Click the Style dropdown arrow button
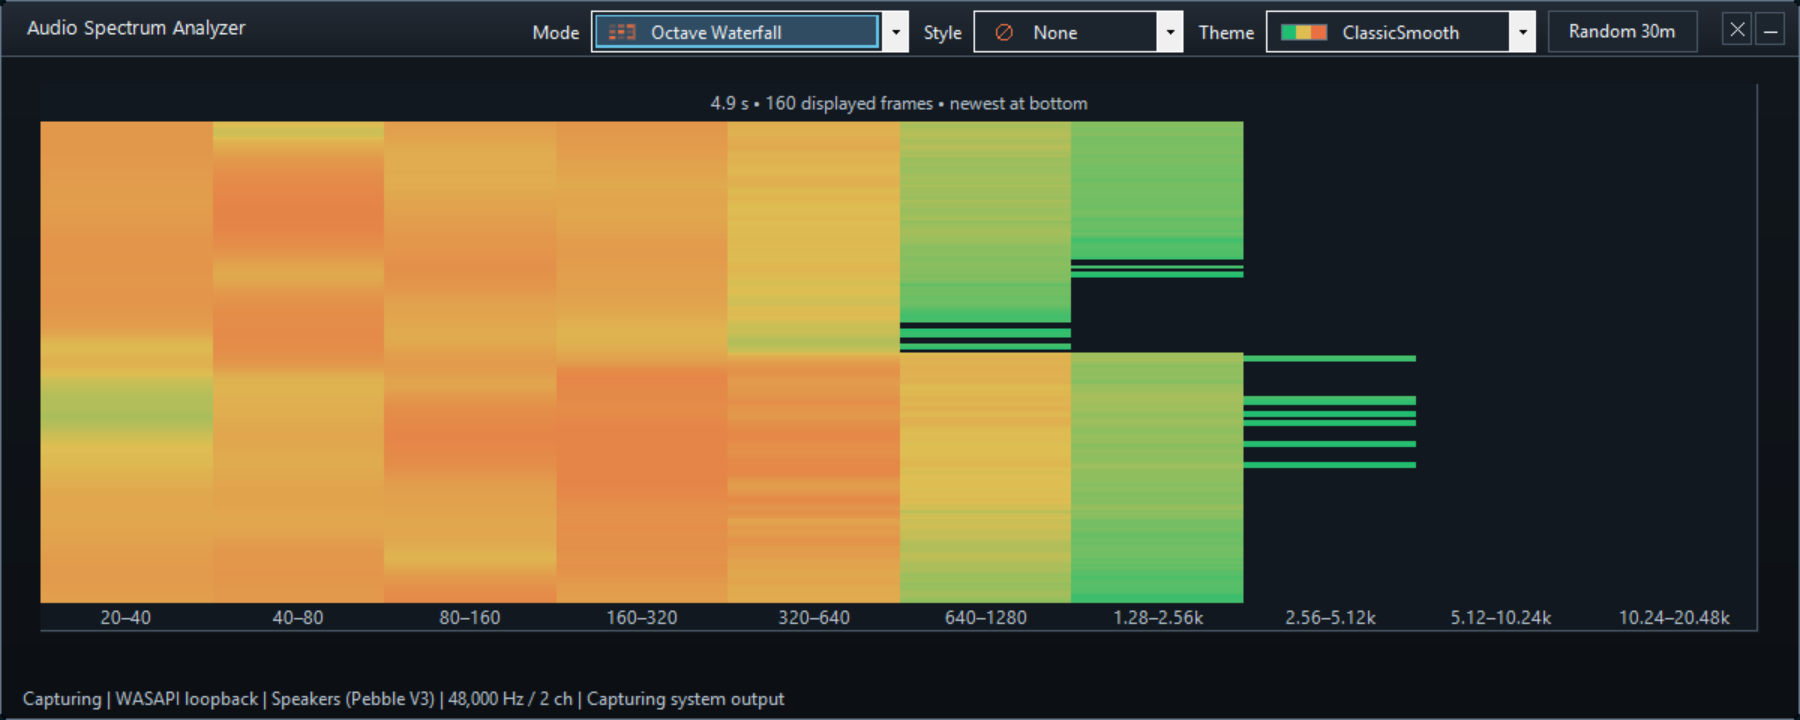Screen dimensions: 1800x720 pyautogui.click(x=1170, y=32)
